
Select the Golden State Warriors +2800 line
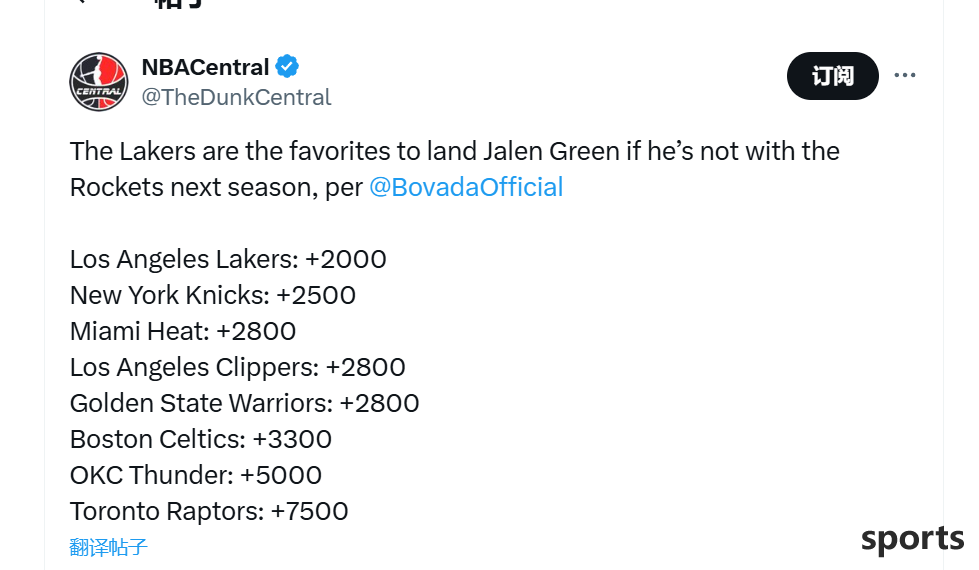click(x=244, y=403)
